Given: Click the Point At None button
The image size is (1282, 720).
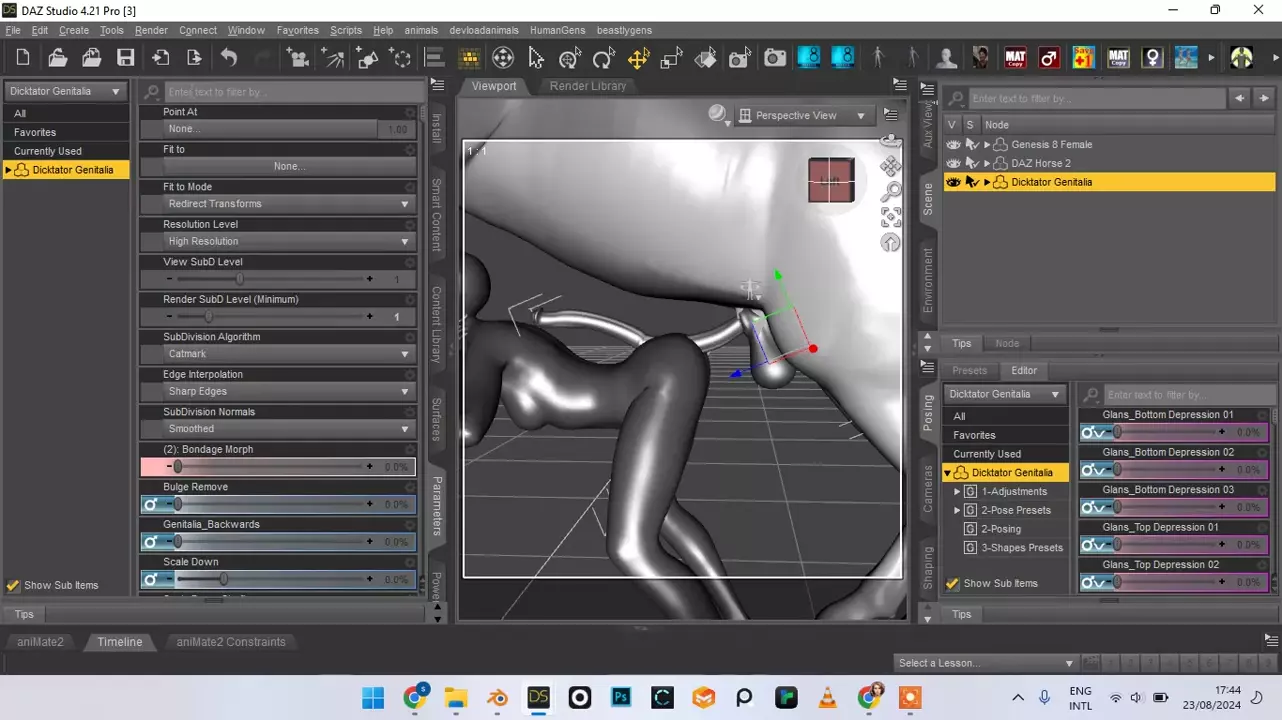Looking at the screenshot, I should coord(270,129).
